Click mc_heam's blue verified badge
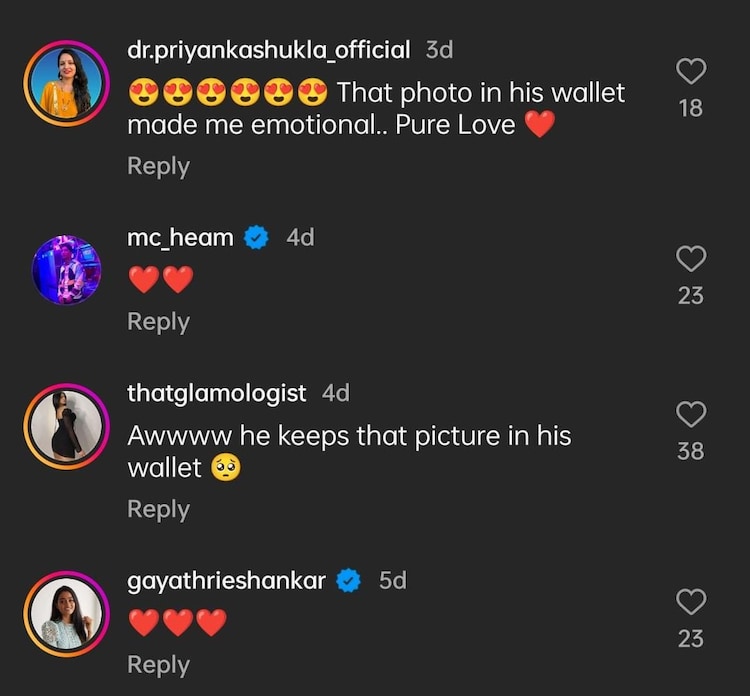750x696 pixels. point(257,238)
